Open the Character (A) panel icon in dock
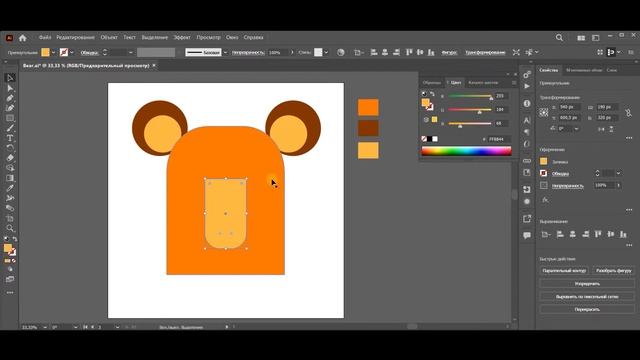This screenshot has width=640, height=360. 527,120
